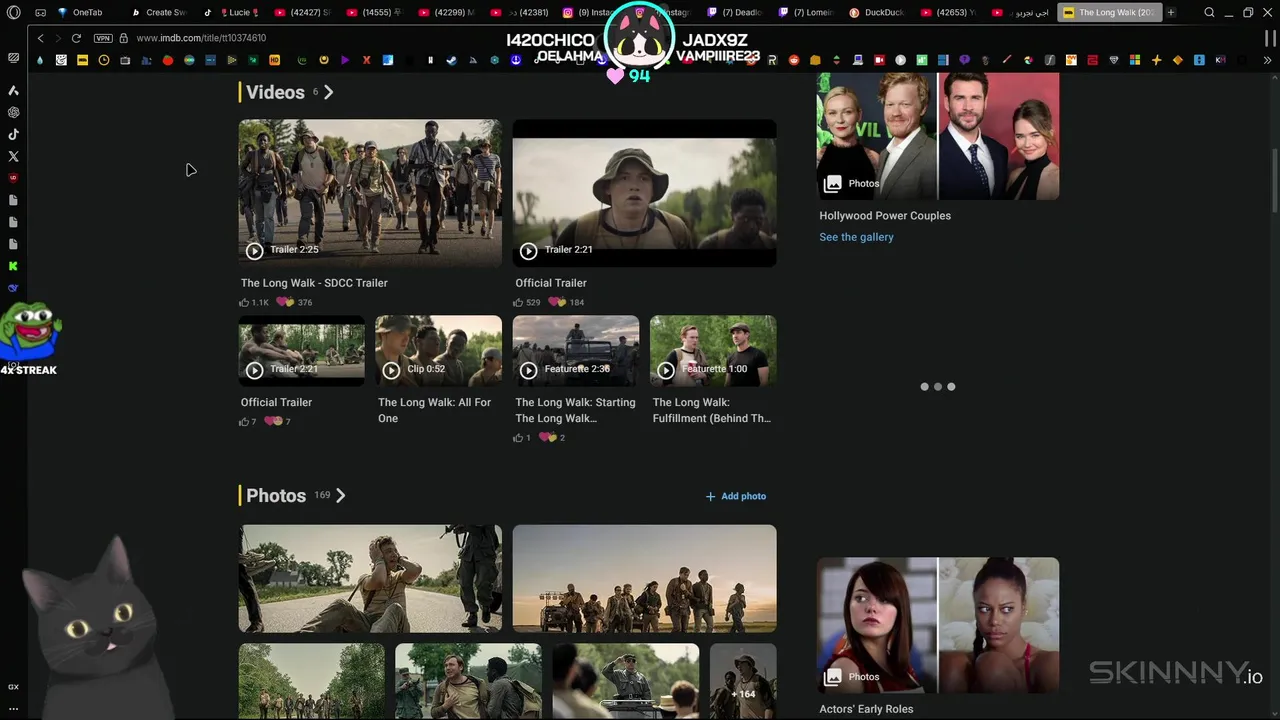Open the HD bookmark icon

[x=274, y=60]
